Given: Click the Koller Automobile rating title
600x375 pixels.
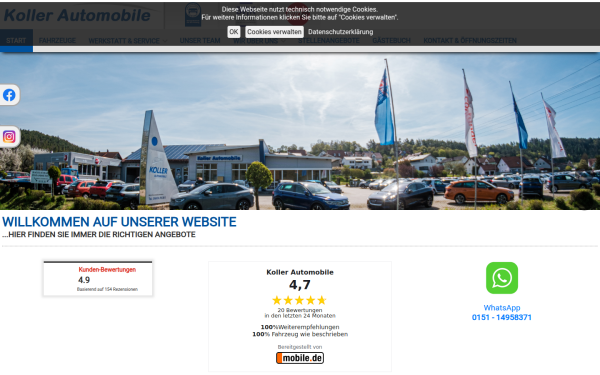Looking at the screenshot, I should click(x=300, y=272).
